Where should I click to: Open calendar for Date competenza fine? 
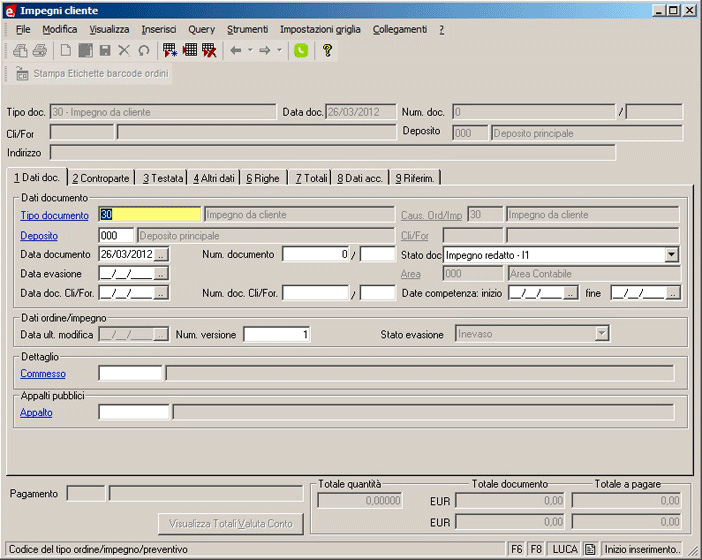pos(673,293)
